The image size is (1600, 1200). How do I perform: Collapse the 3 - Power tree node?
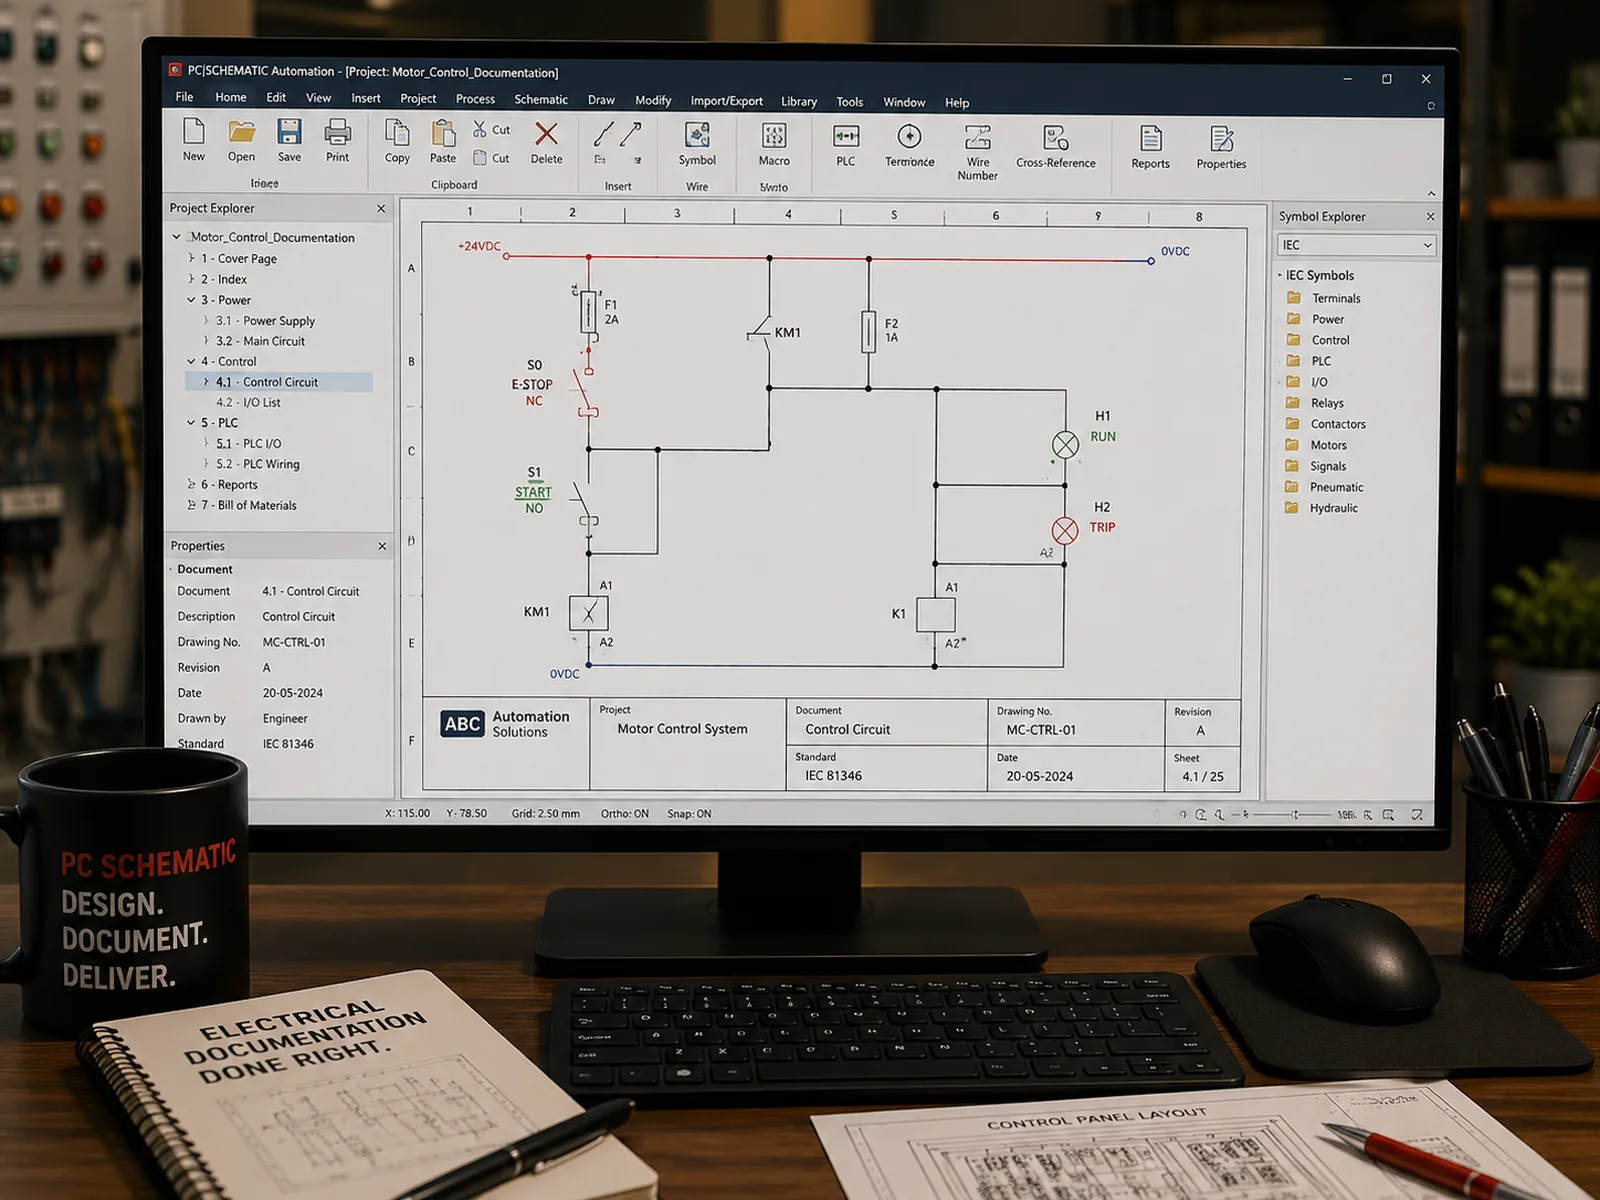pos(191,300)
